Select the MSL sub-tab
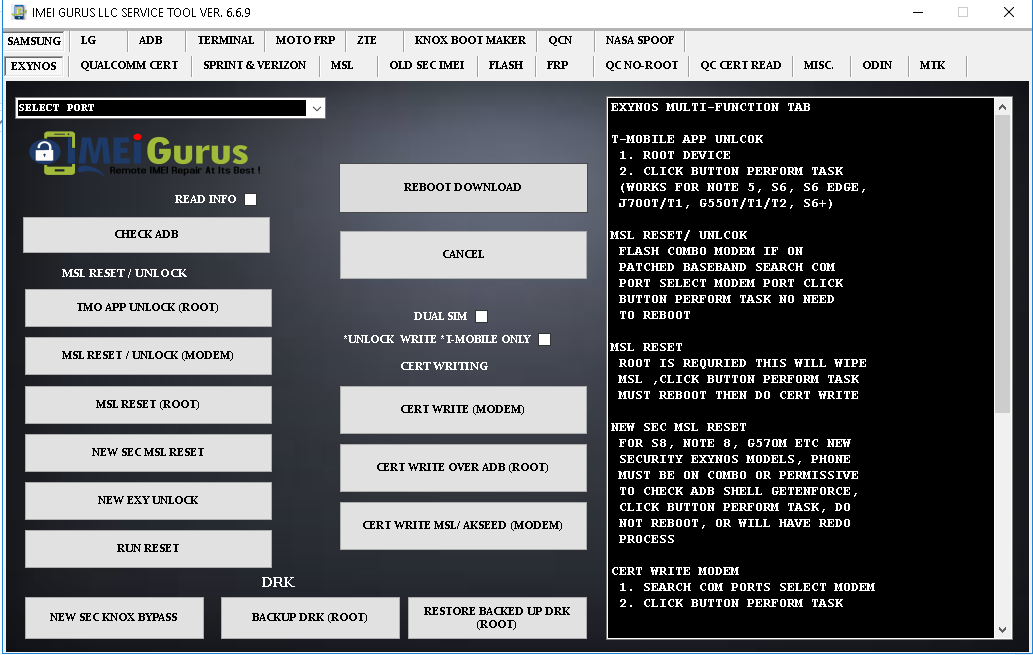1033x655 pixels. coord(342,65)
